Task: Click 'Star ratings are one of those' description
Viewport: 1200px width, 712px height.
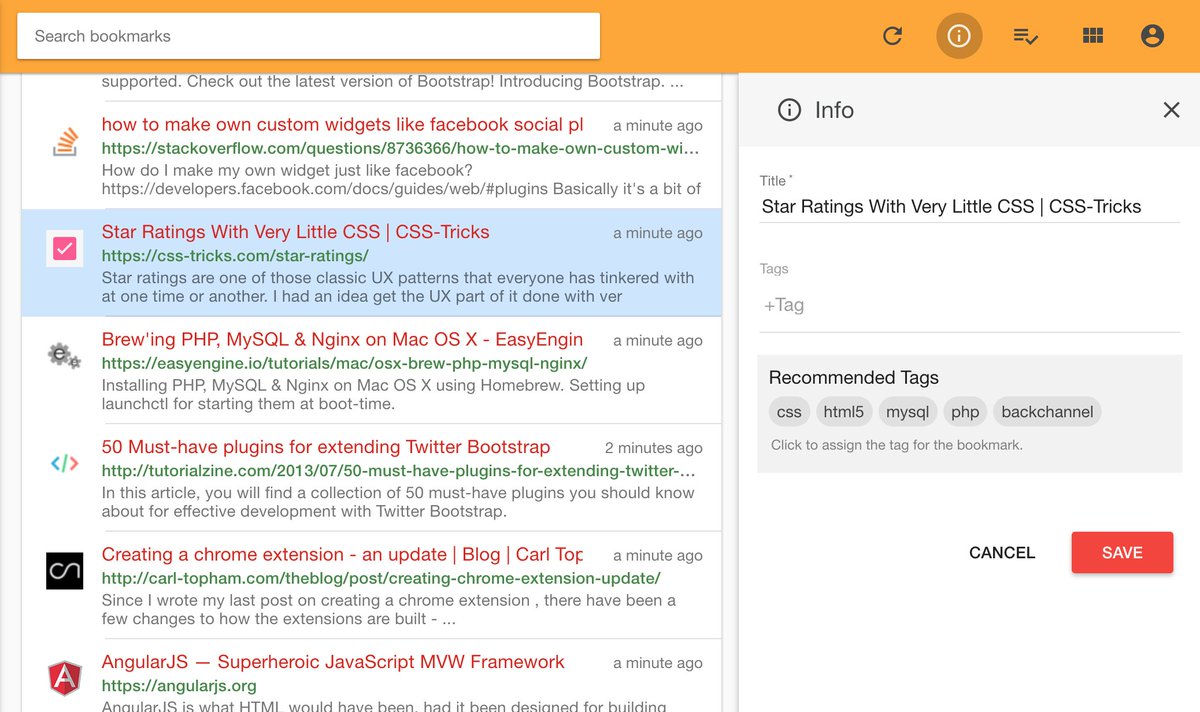Action: coord(398,287)
